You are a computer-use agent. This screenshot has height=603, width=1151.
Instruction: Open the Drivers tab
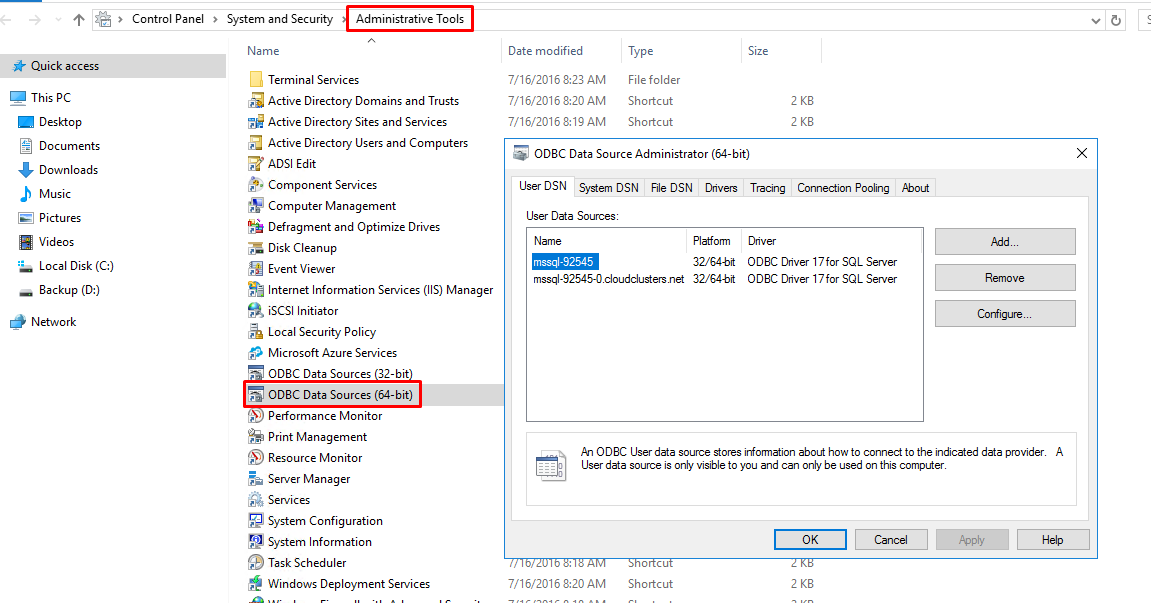720,188
